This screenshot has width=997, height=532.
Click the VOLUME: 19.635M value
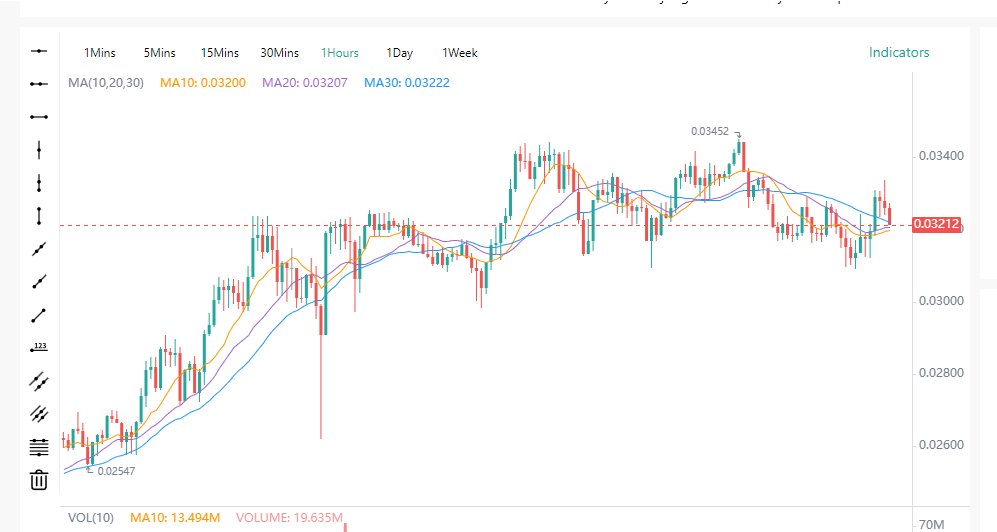289,518
